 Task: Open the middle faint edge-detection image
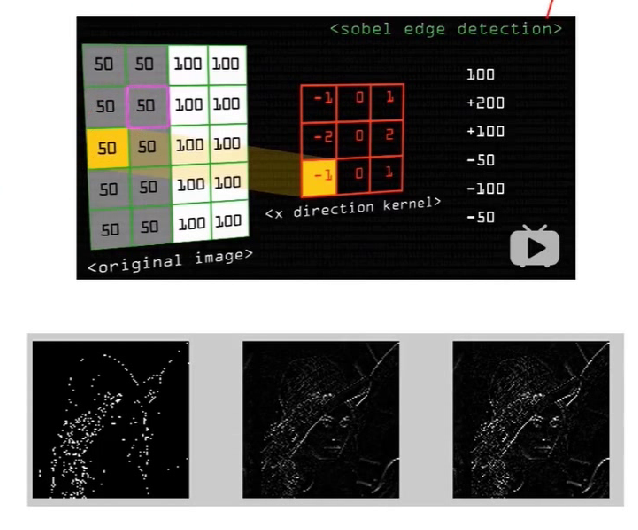tap(321, 420)
